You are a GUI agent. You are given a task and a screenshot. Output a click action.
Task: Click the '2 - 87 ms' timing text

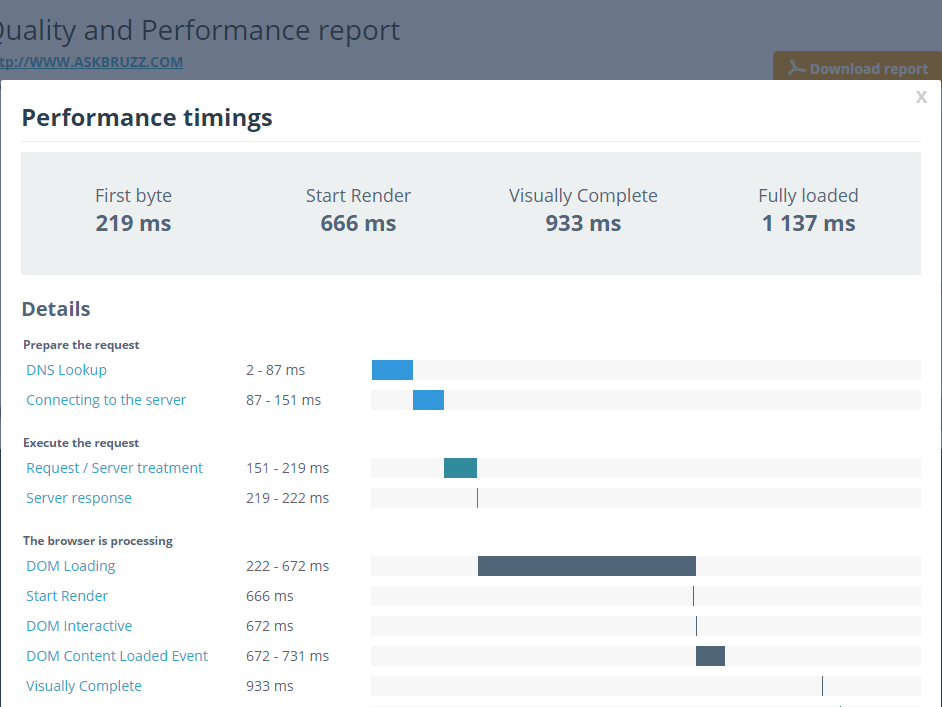275,370
